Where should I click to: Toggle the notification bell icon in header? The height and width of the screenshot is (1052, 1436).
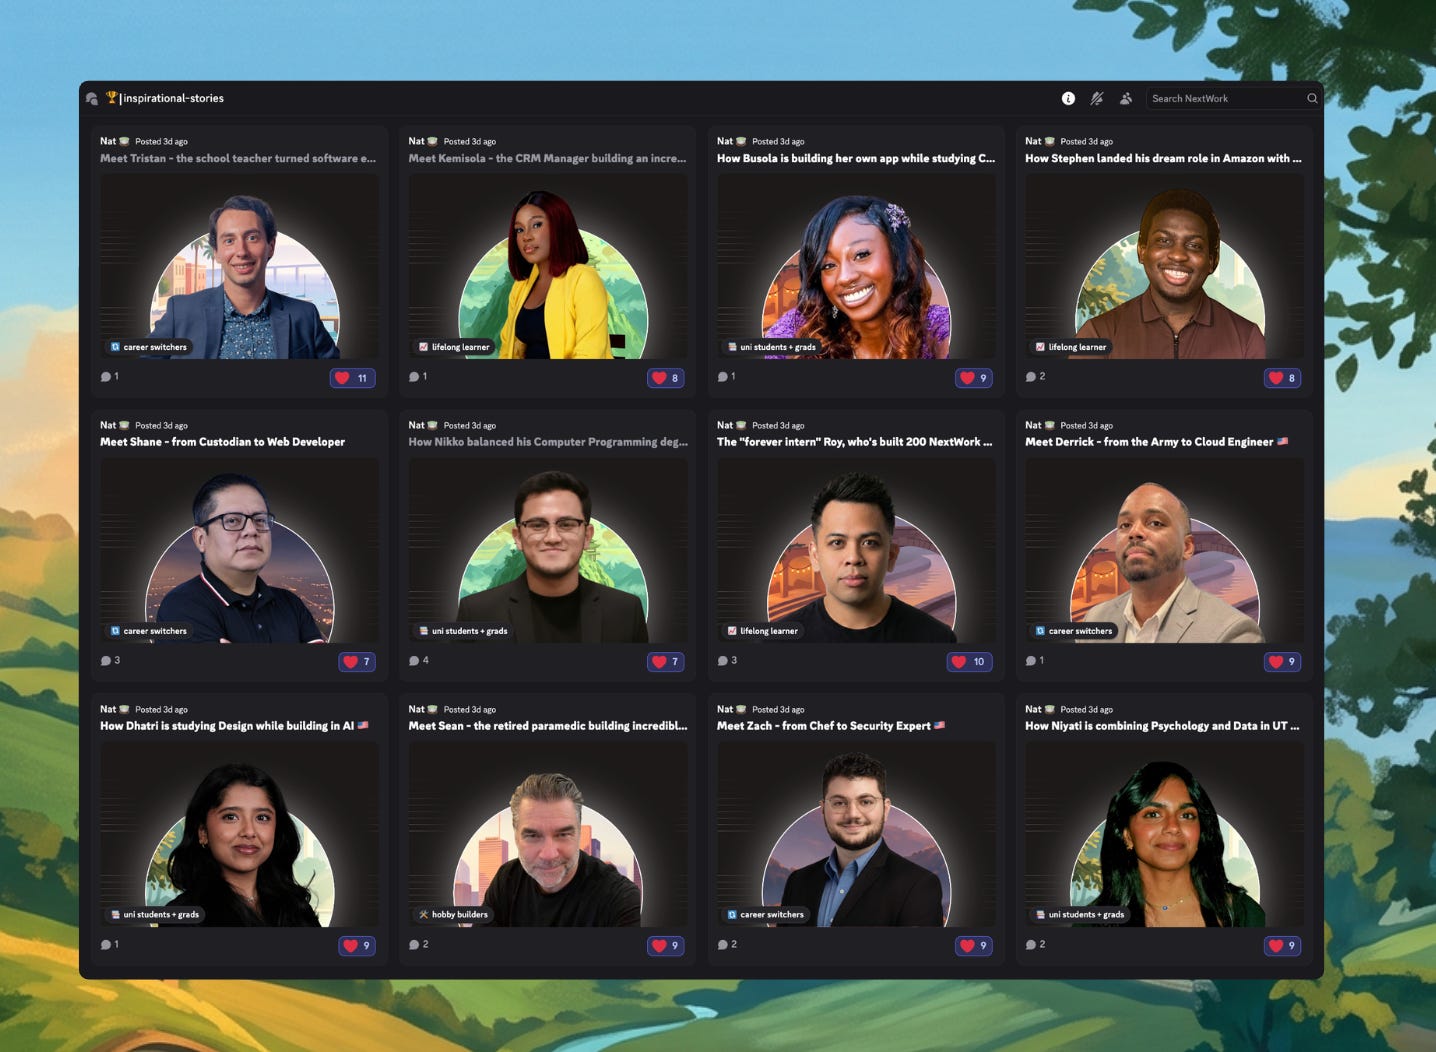tap(1097, 98)
